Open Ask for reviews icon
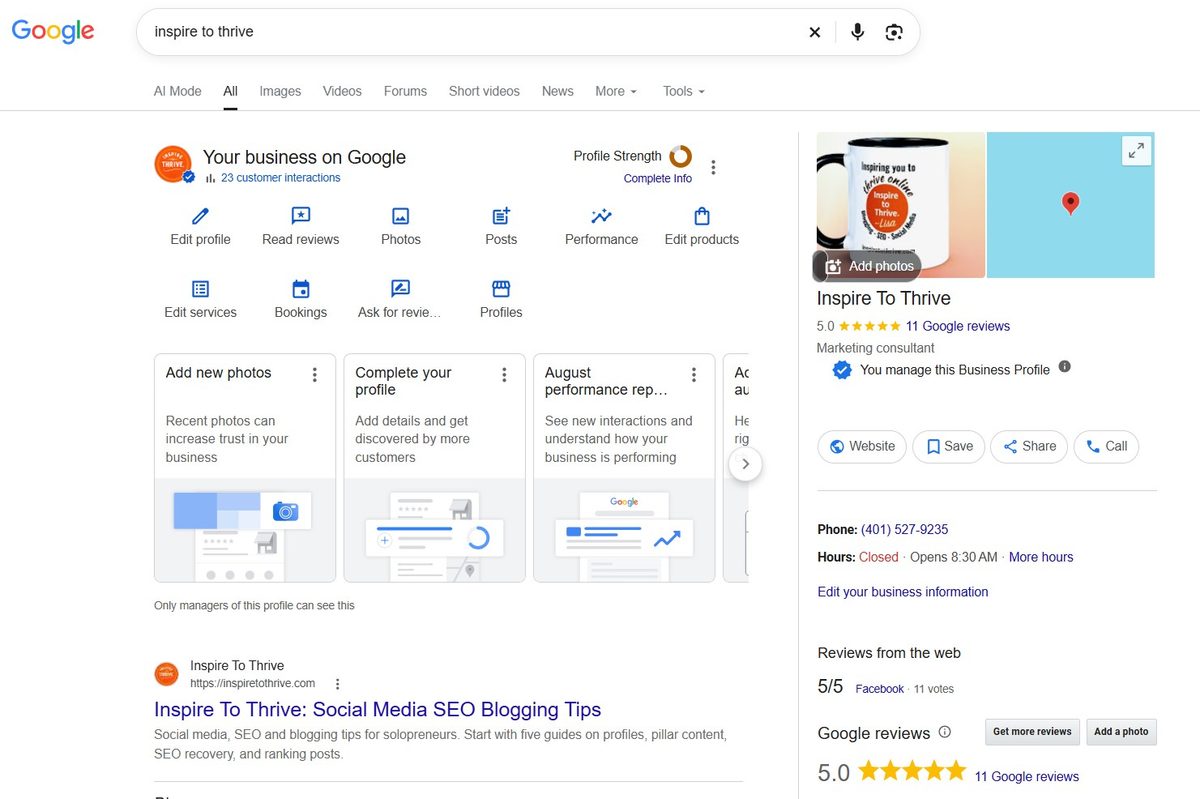 click(401, 289)
